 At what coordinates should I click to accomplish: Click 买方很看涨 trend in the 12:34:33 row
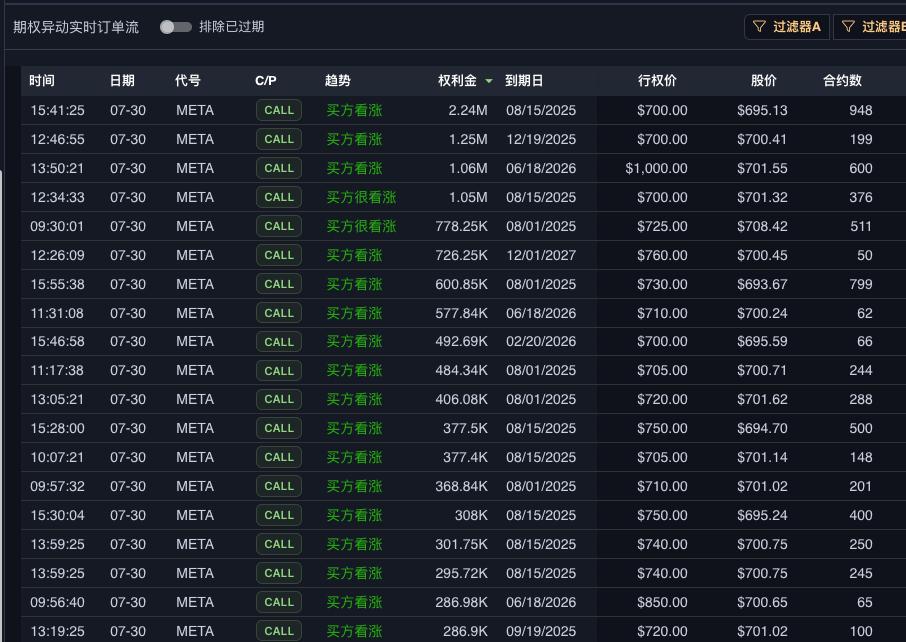[361, 197]
